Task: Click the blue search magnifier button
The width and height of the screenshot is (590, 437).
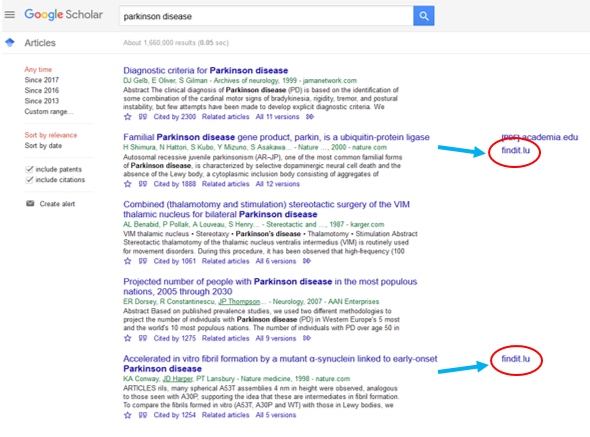Action: pyautogui.click(x=424, y=16)
